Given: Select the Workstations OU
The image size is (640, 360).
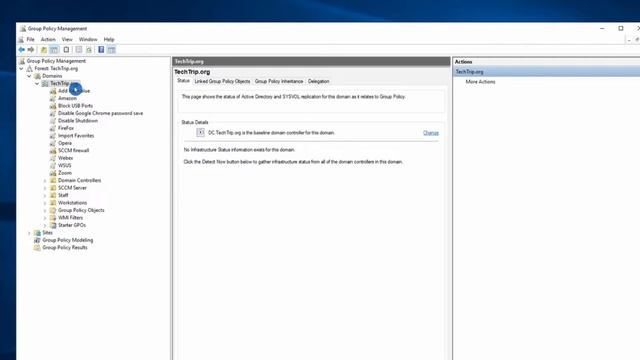Looking at the screenshot, I should coord(72,203).
